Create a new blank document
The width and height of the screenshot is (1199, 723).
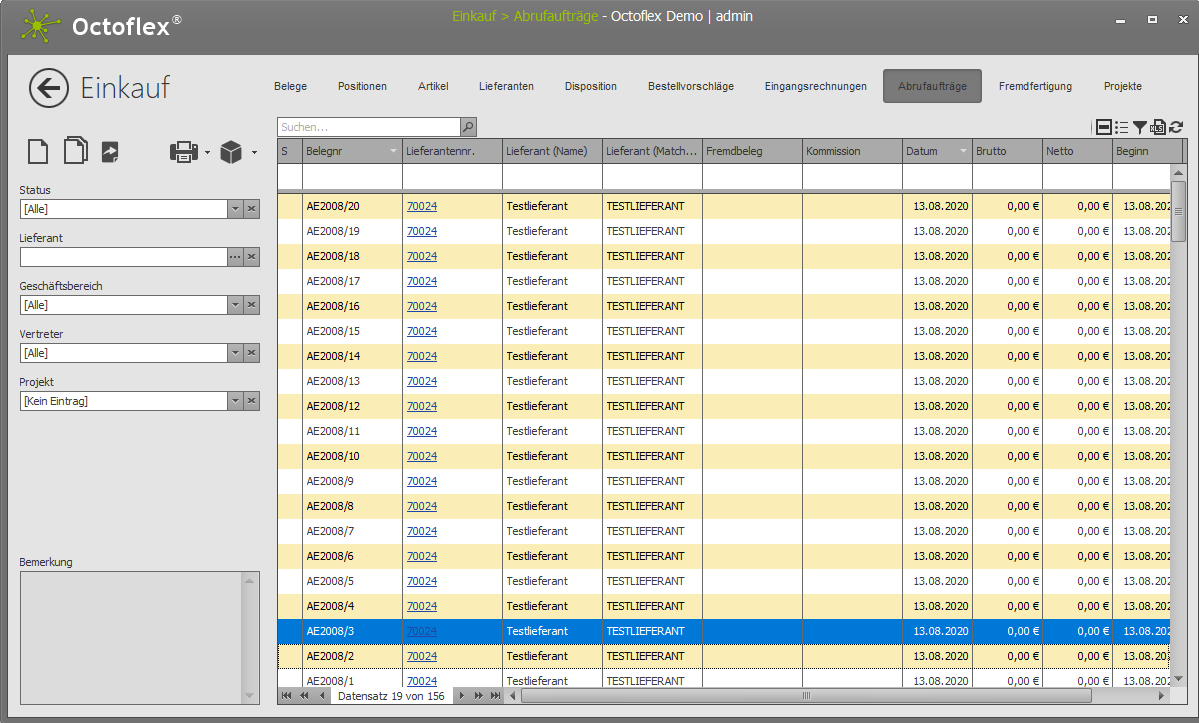tap(37, 151)
